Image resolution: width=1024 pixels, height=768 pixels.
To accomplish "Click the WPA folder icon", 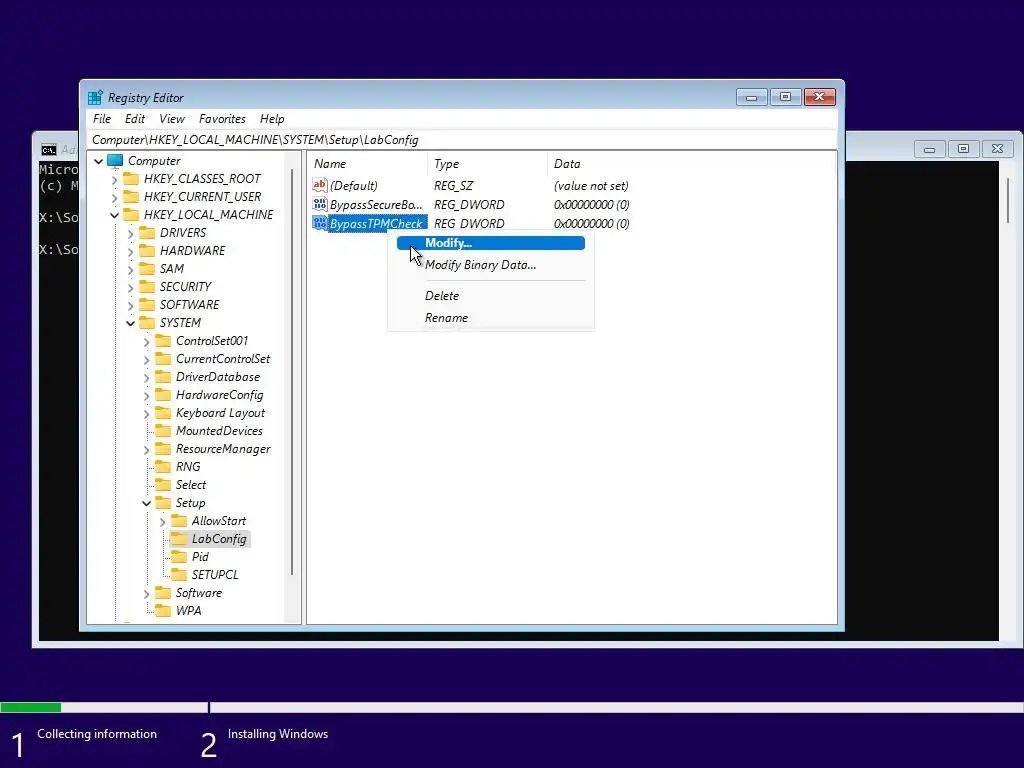I will click(163, 611).
